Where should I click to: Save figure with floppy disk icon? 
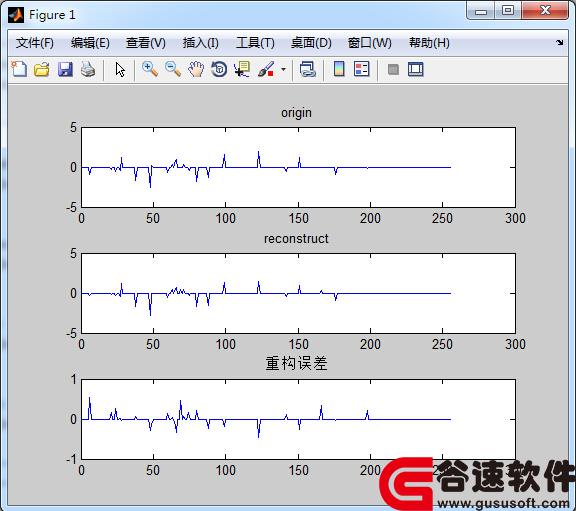65,69
